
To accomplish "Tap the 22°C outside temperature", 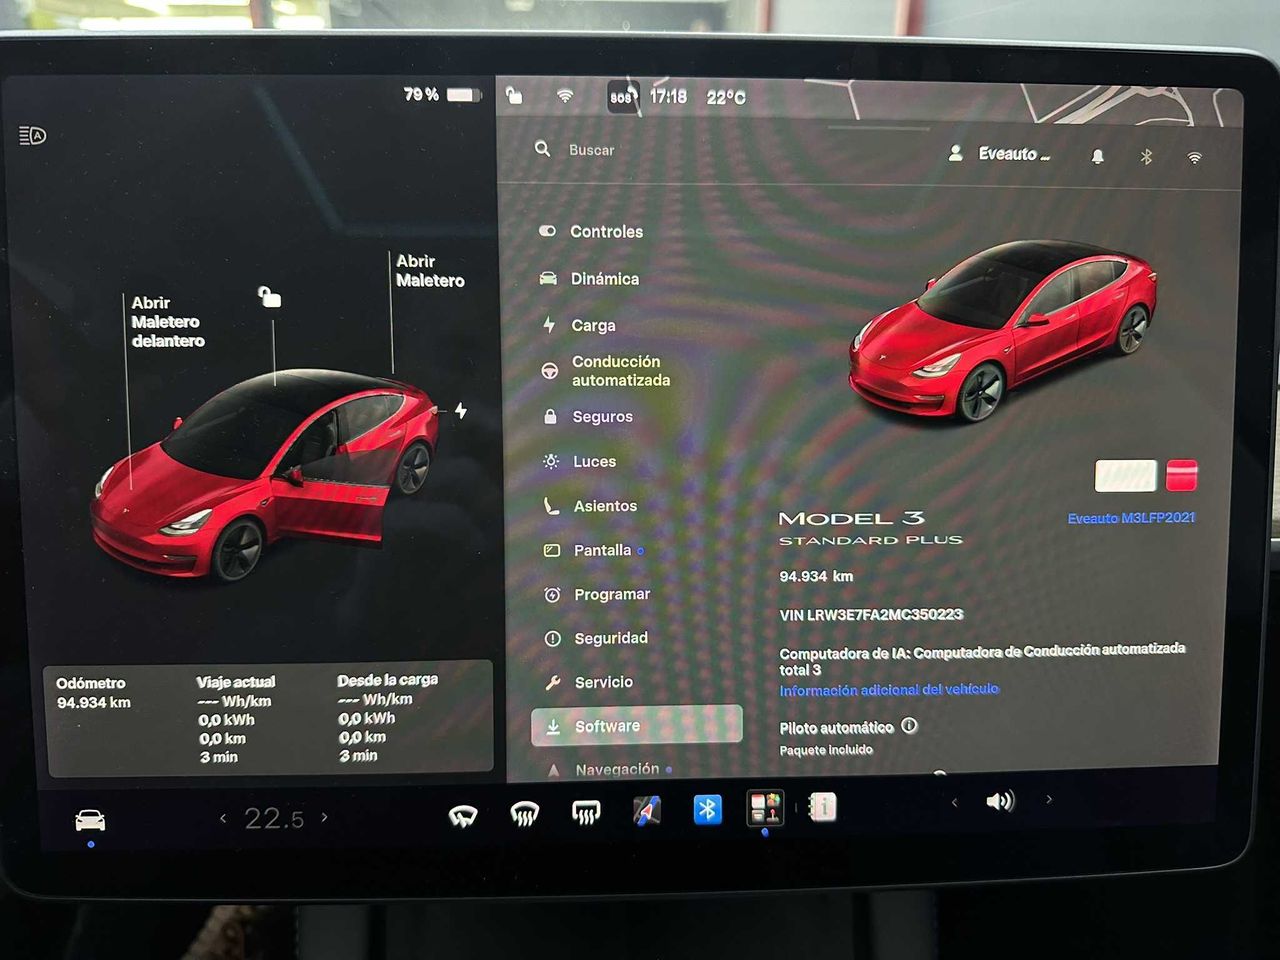I will 726,98.
